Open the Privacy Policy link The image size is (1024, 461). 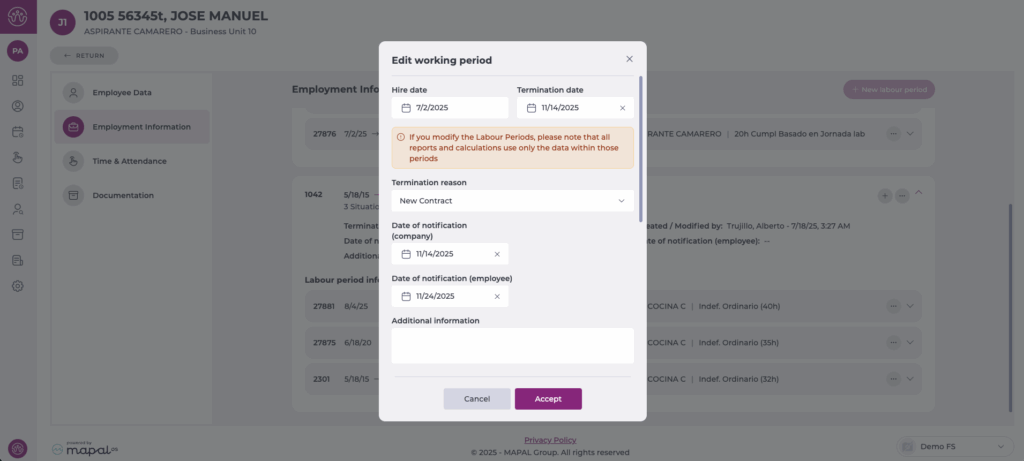pos(550,440)
